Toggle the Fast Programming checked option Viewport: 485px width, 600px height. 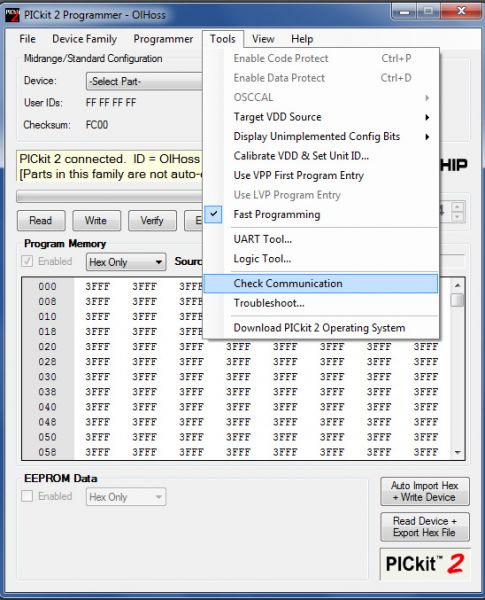point(321,215)
